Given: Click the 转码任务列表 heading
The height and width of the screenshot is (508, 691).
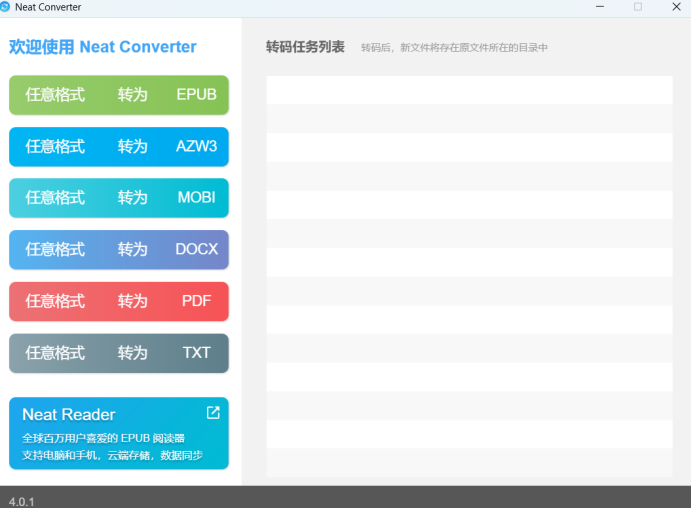Looking at the screenshot, I should pos(305,47).
